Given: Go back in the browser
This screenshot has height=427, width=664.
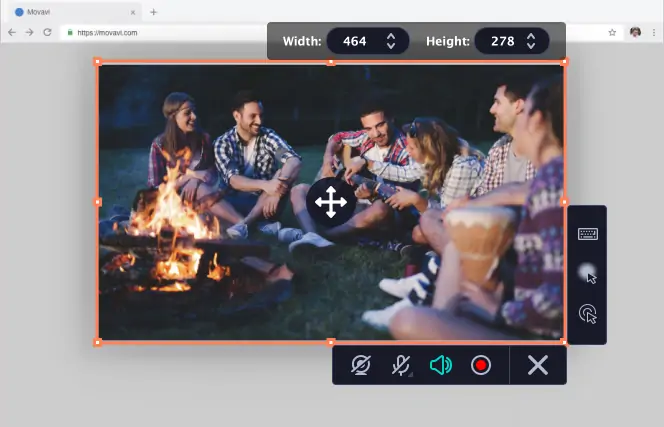Looking at the screenshot, I should click(12, 32).
